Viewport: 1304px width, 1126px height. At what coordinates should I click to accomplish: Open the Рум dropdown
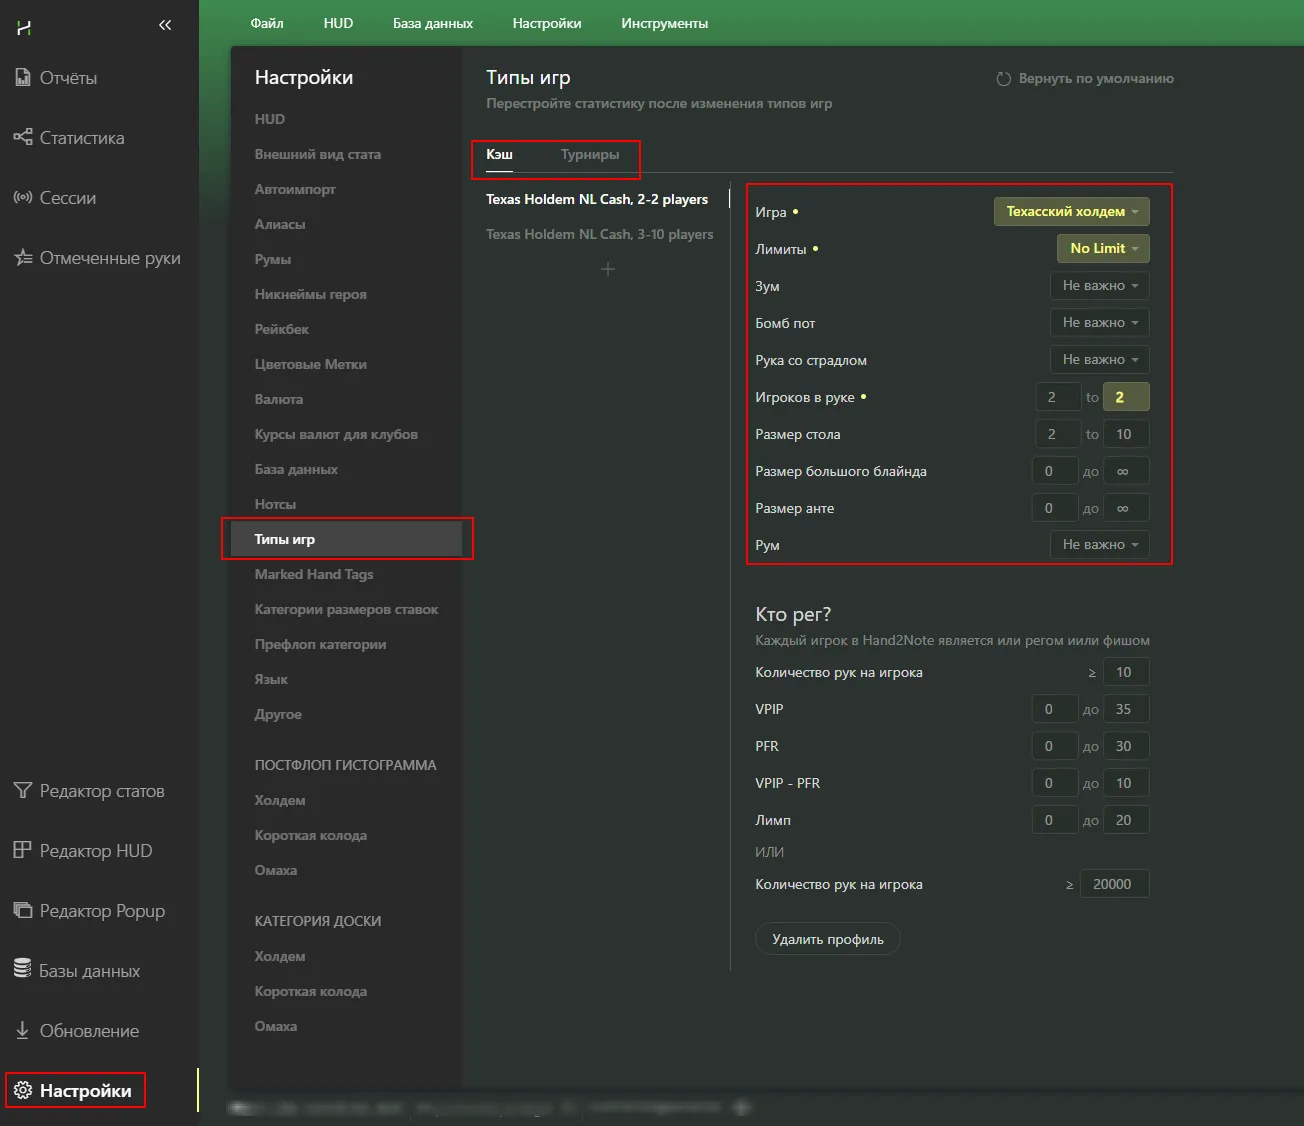1099,545
